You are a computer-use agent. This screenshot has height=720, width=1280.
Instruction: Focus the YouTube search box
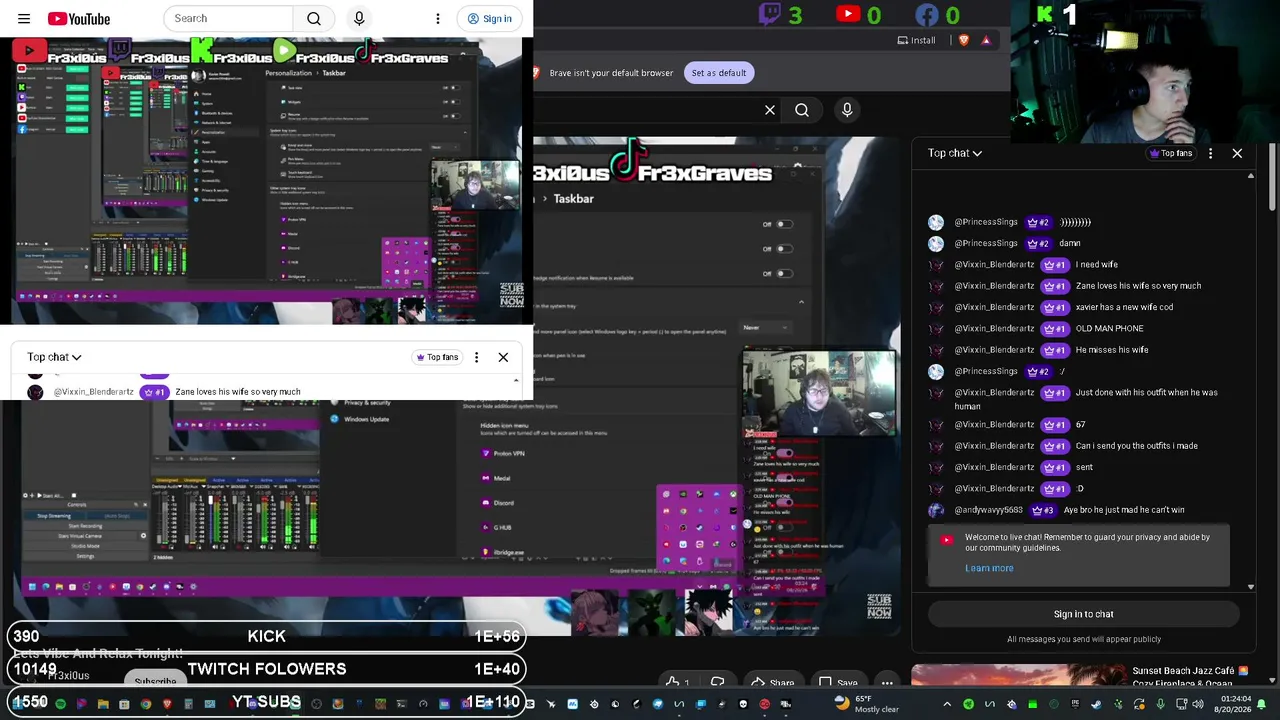point(229,18)
